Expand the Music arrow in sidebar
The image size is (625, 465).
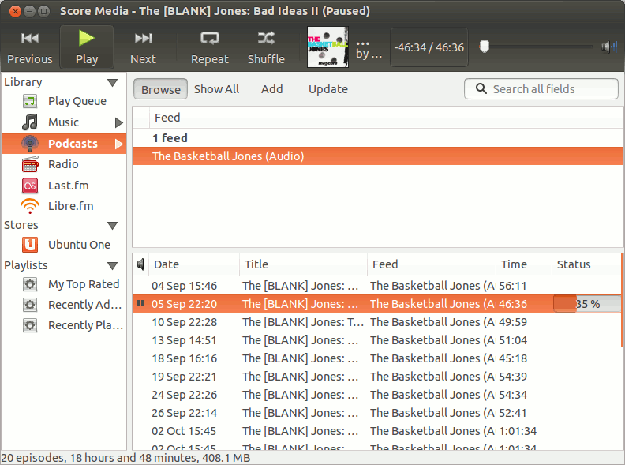point(118,122)
